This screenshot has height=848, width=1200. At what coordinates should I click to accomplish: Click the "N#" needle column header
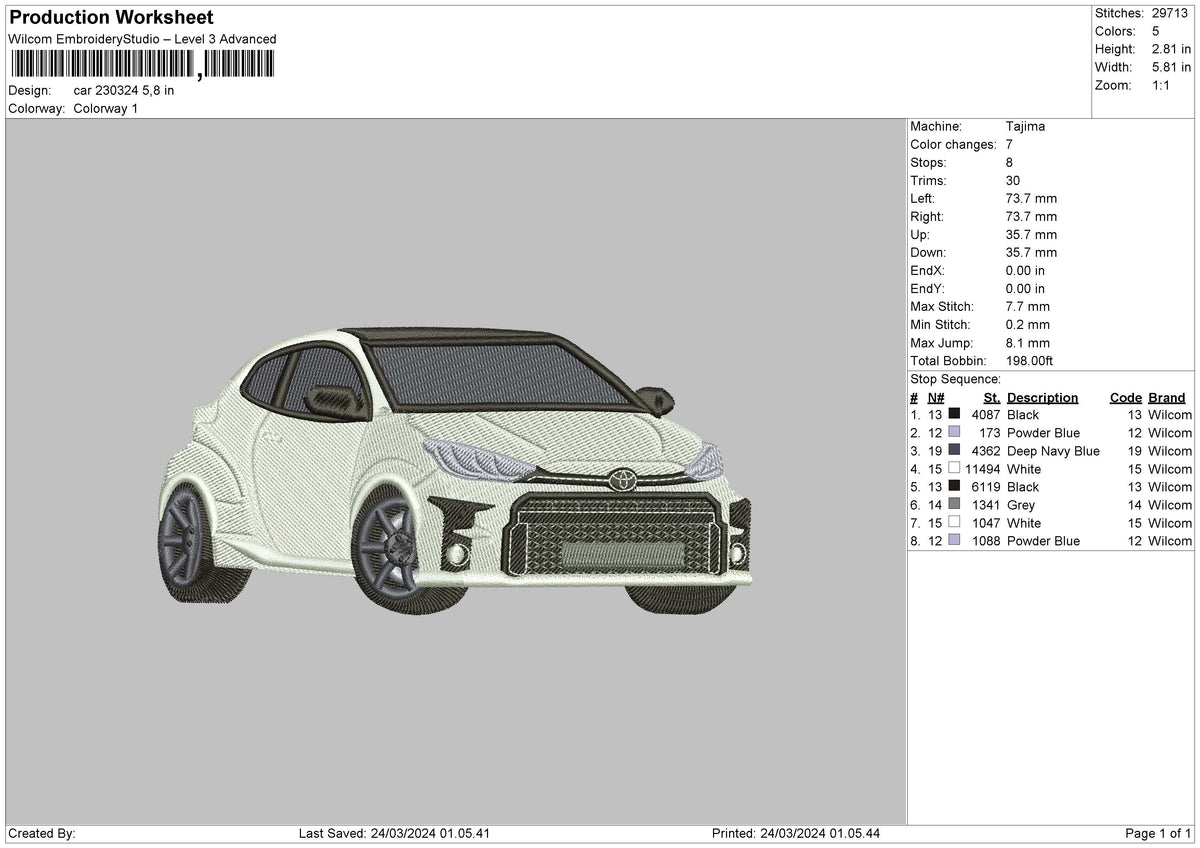click(936, 397)
